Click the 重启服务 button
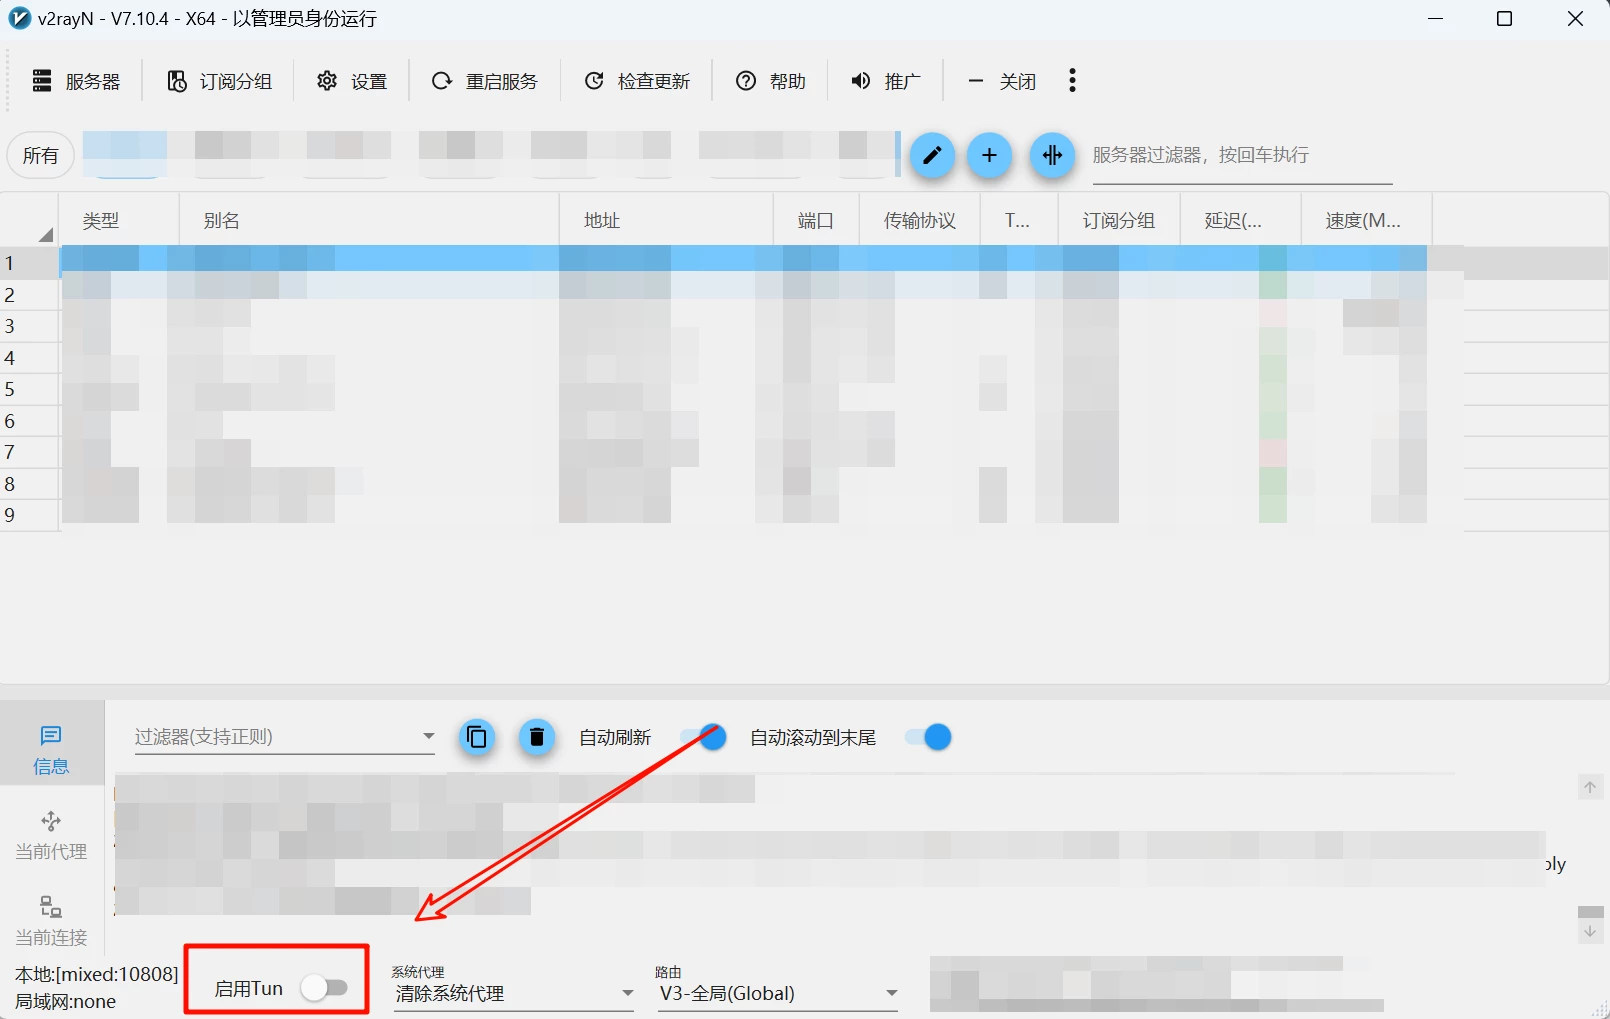The width and height of the screenshot is (1610, 1019). tap(485, 81)
